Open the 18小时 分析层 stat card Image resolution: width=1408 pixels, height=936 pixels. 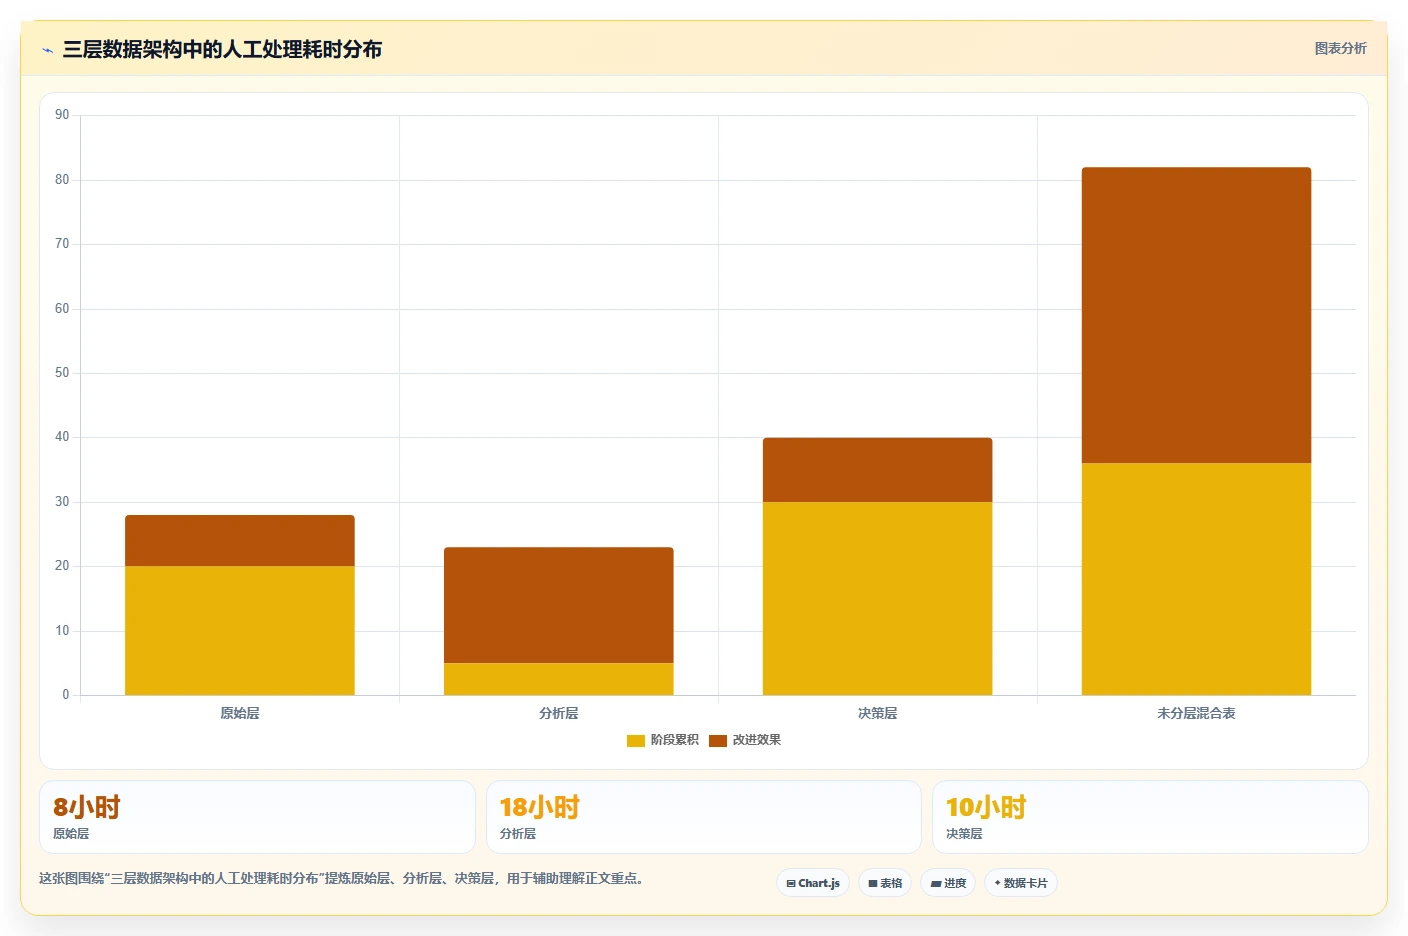[704, 817]
